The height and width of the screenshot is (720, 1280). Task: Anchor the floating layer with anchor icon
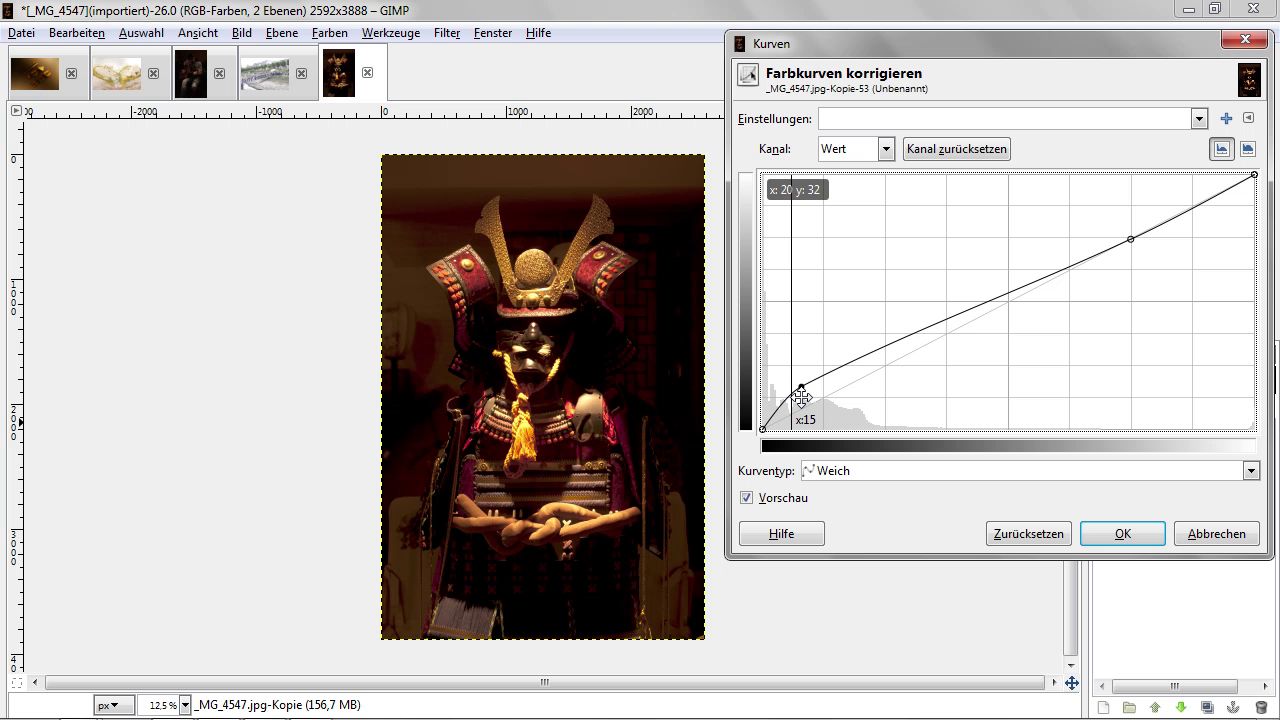pos(1233,708)
